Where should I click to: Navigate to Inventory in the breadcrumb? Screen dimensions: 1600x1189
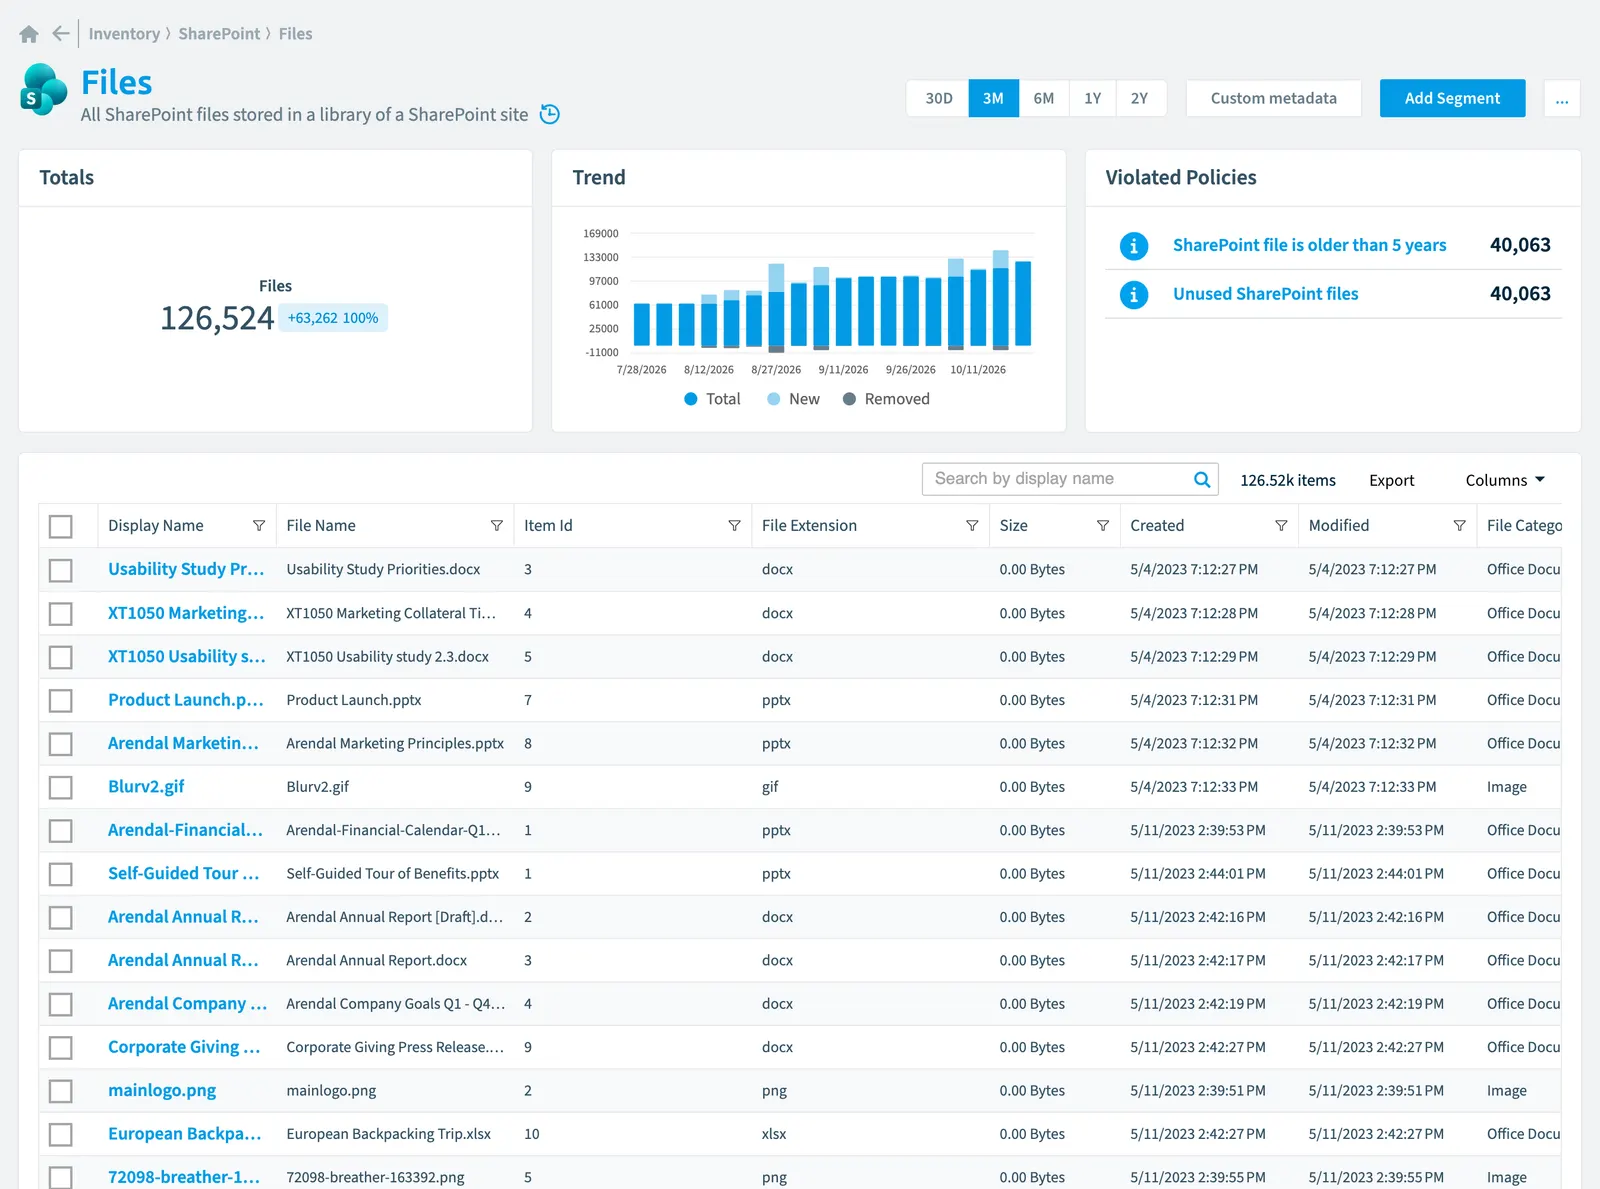[124, 34]
